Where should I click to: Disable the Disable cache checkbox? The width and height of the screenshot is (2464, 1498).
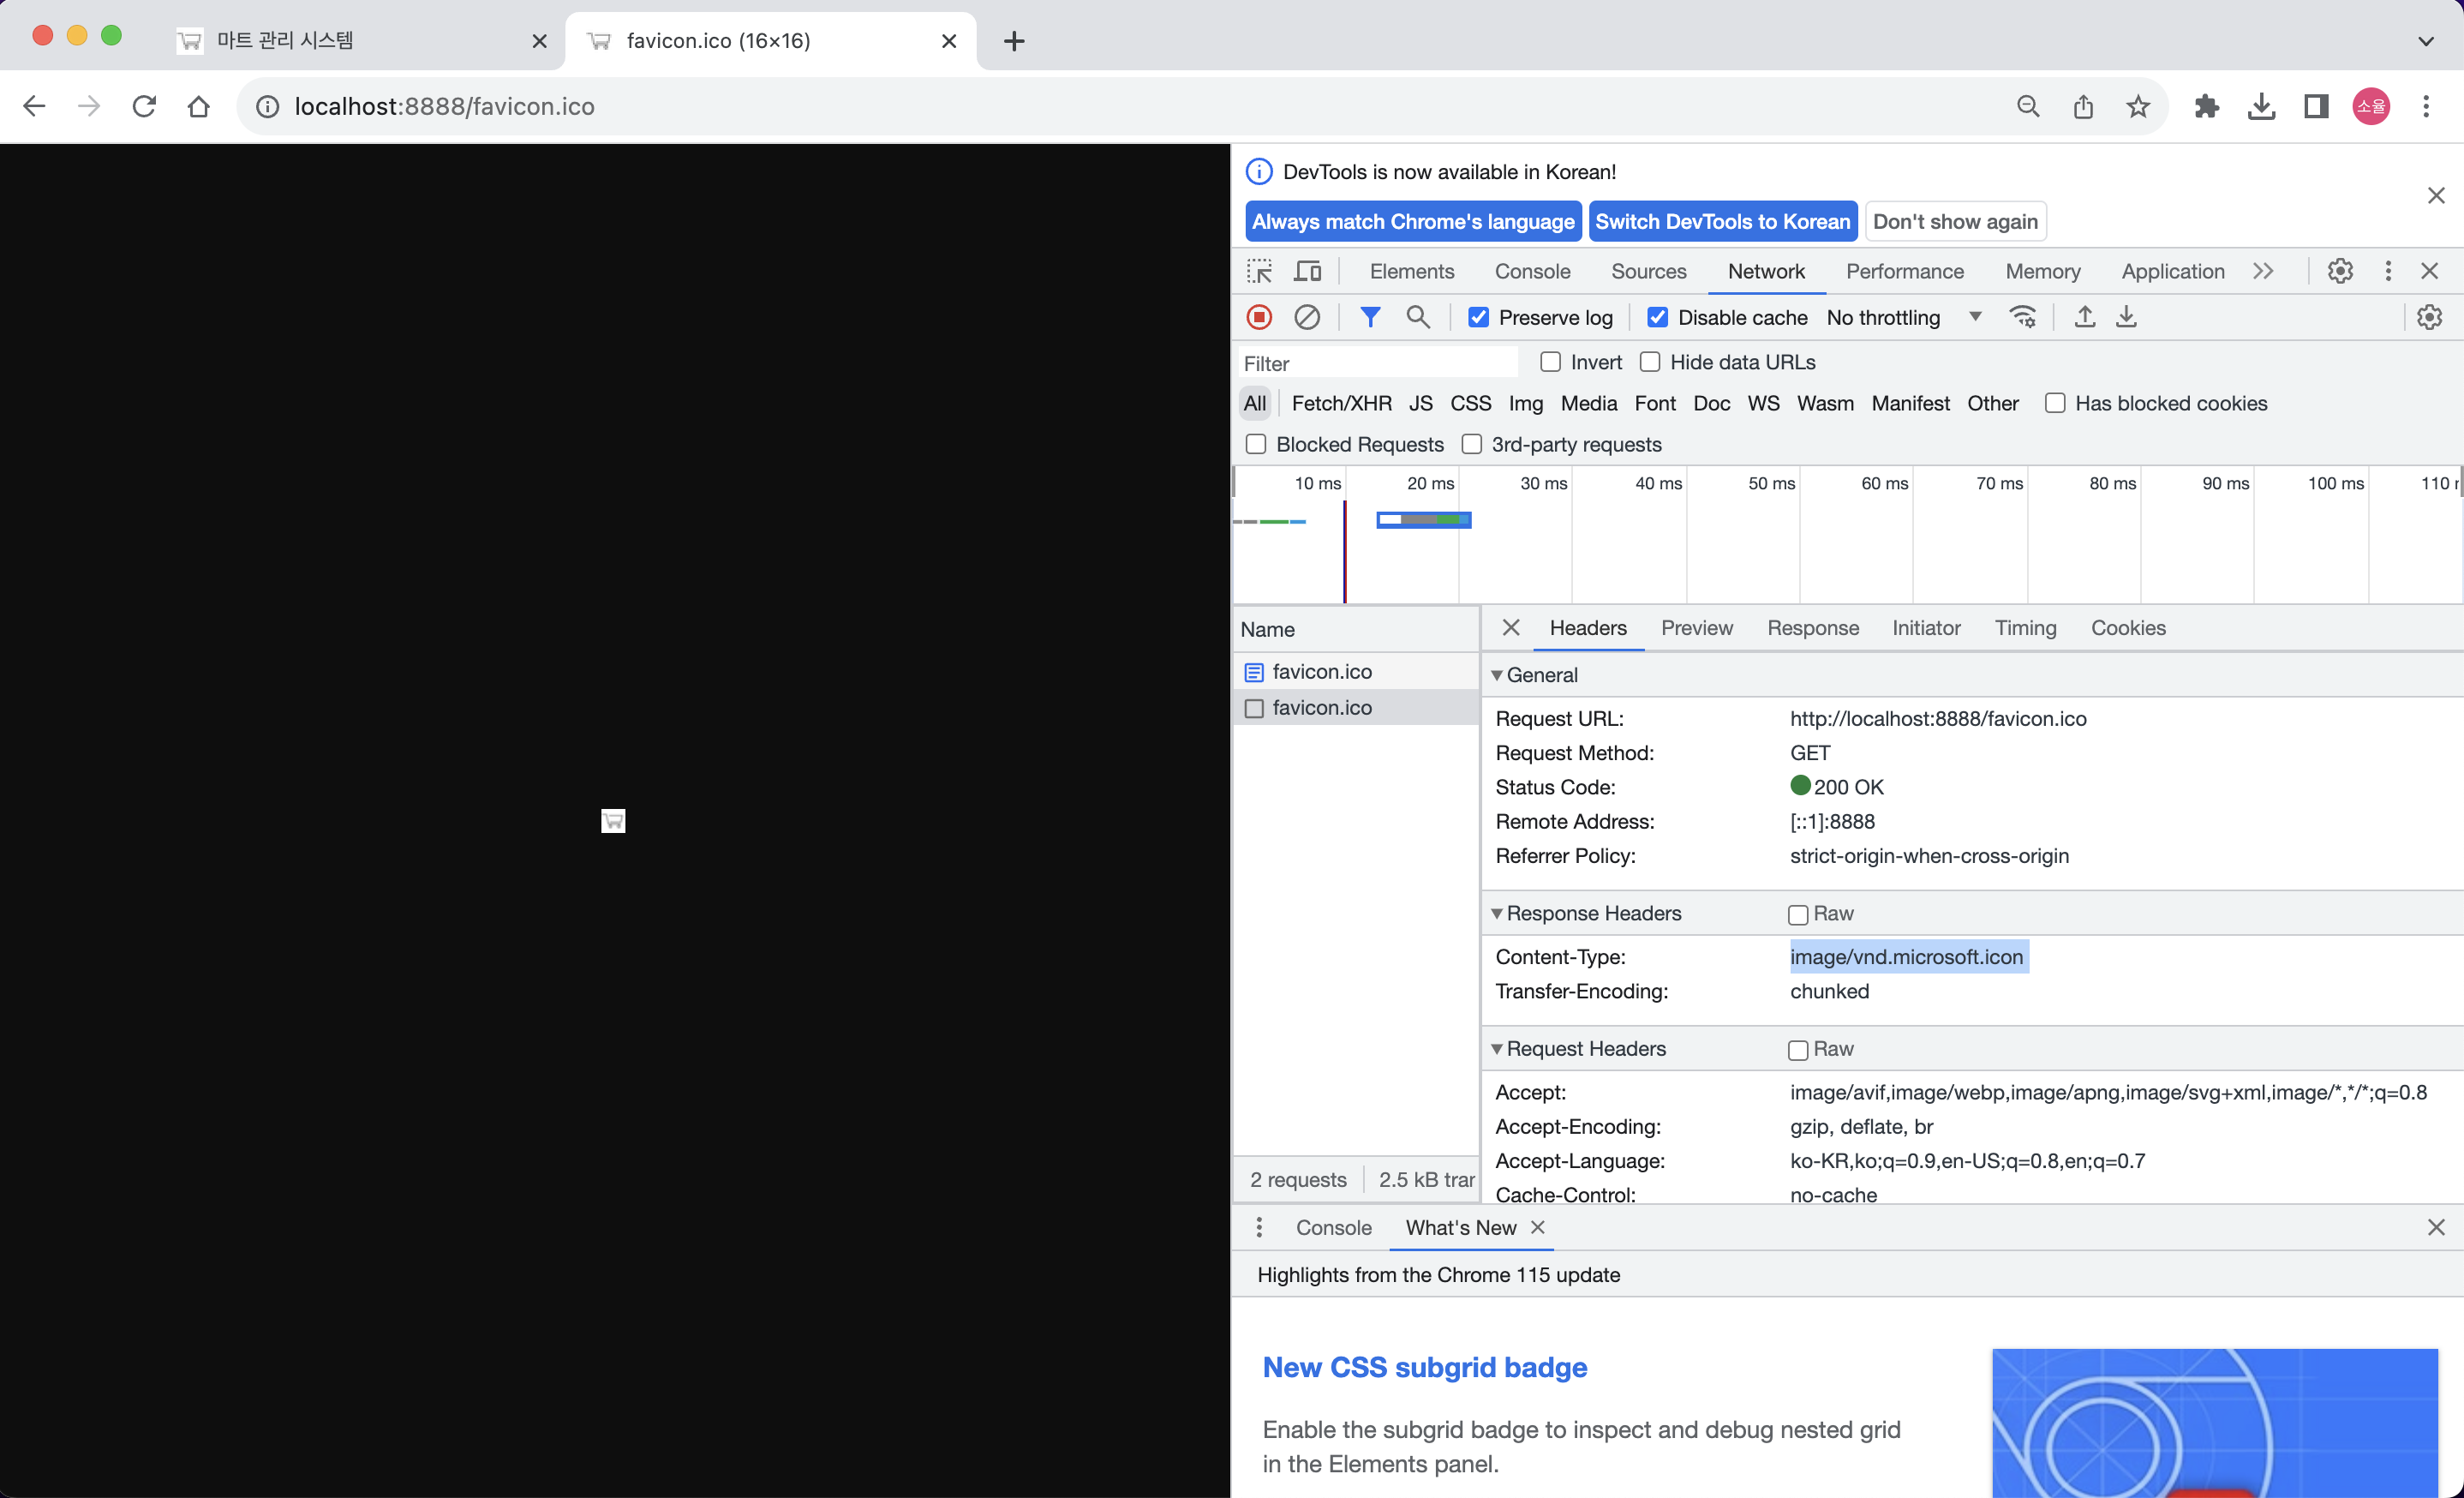coord(1657,317)
